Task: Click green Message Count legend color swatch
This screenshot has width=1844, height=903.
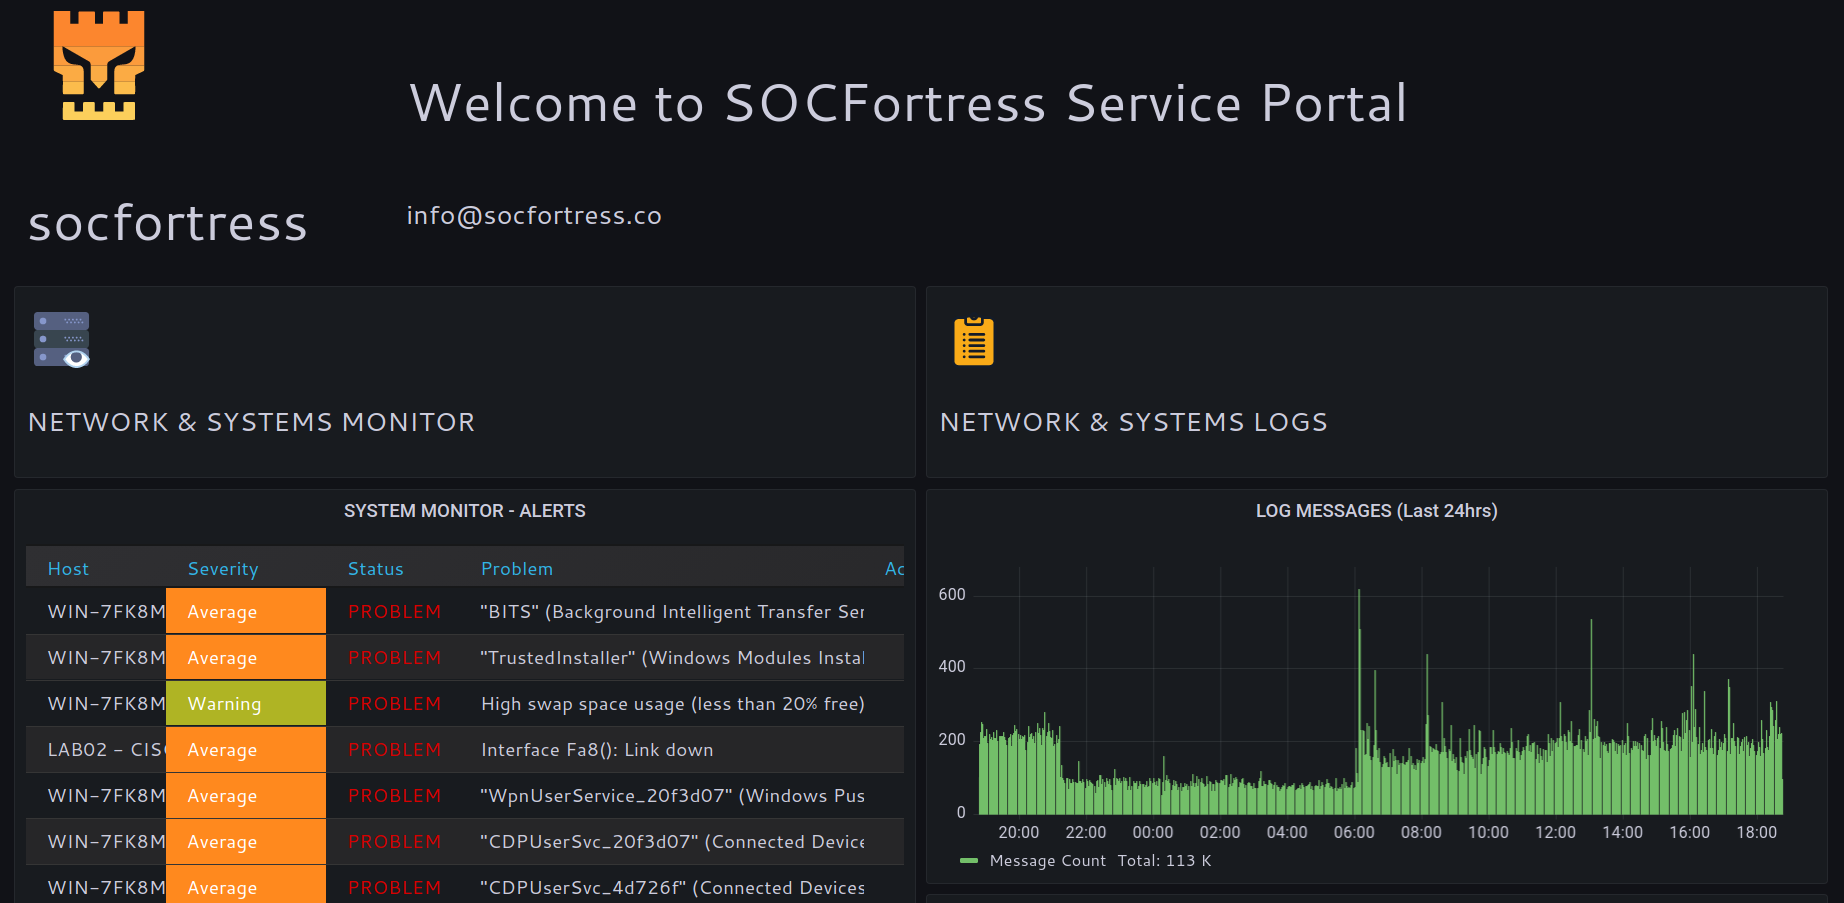Action: [x=968, y=860]
